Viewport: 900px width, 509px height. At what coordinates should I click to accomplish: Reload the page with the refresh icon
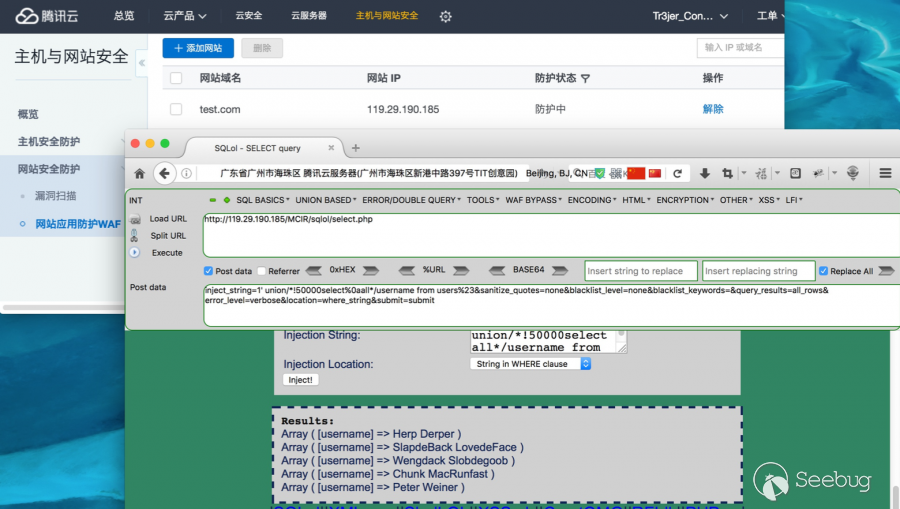[x=677, y=173]
